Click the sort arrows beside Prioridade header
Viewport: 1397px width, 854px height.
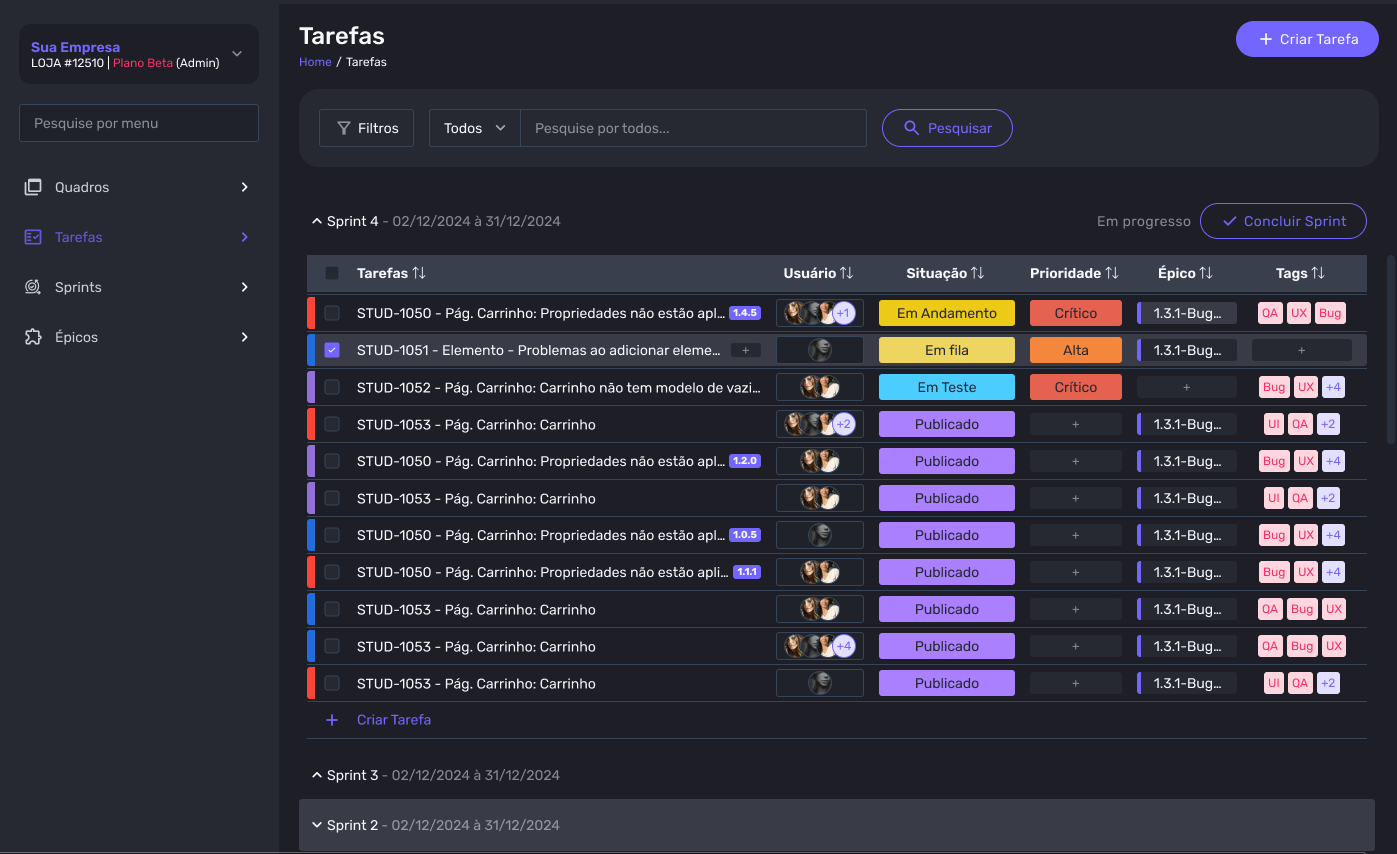[x=1111, y=273]
